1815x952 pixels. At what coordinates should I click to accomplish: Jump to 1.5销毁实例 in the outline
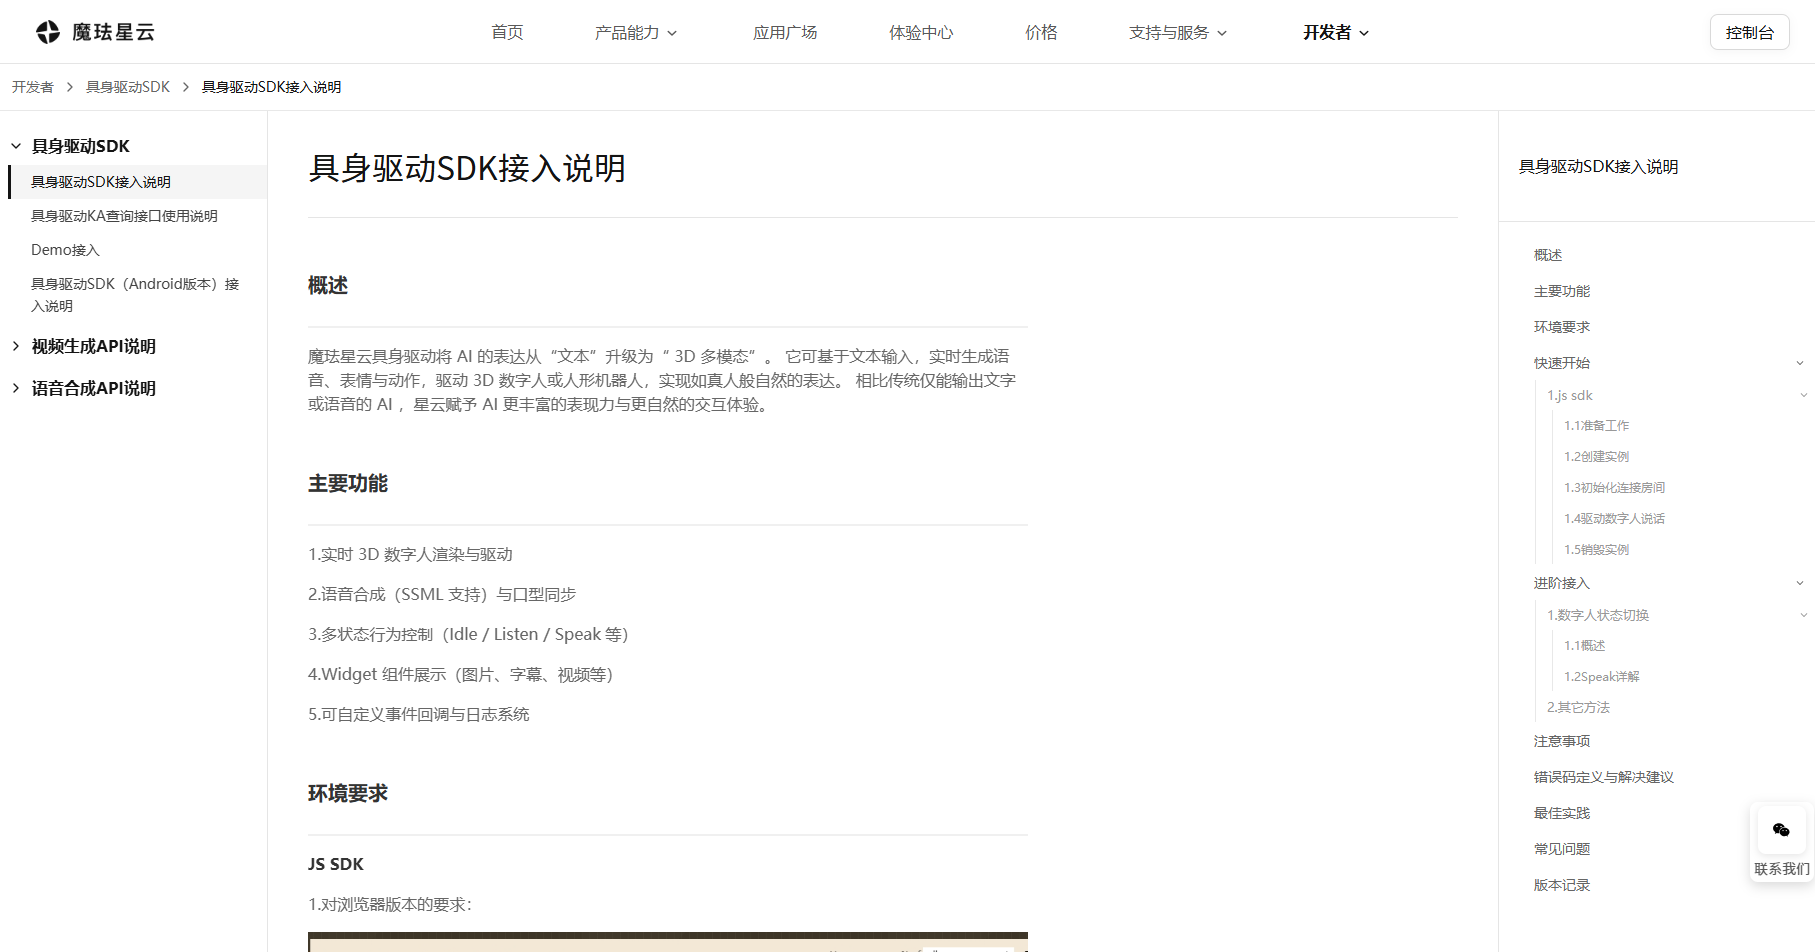coord(1596,549)
